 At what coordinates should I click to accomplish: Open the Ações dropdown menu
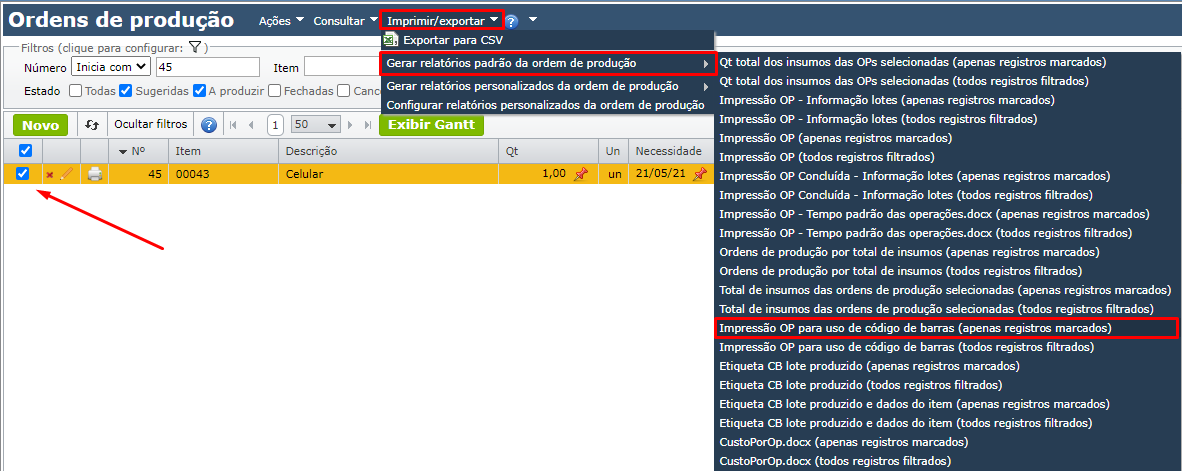tap(281, 21)
